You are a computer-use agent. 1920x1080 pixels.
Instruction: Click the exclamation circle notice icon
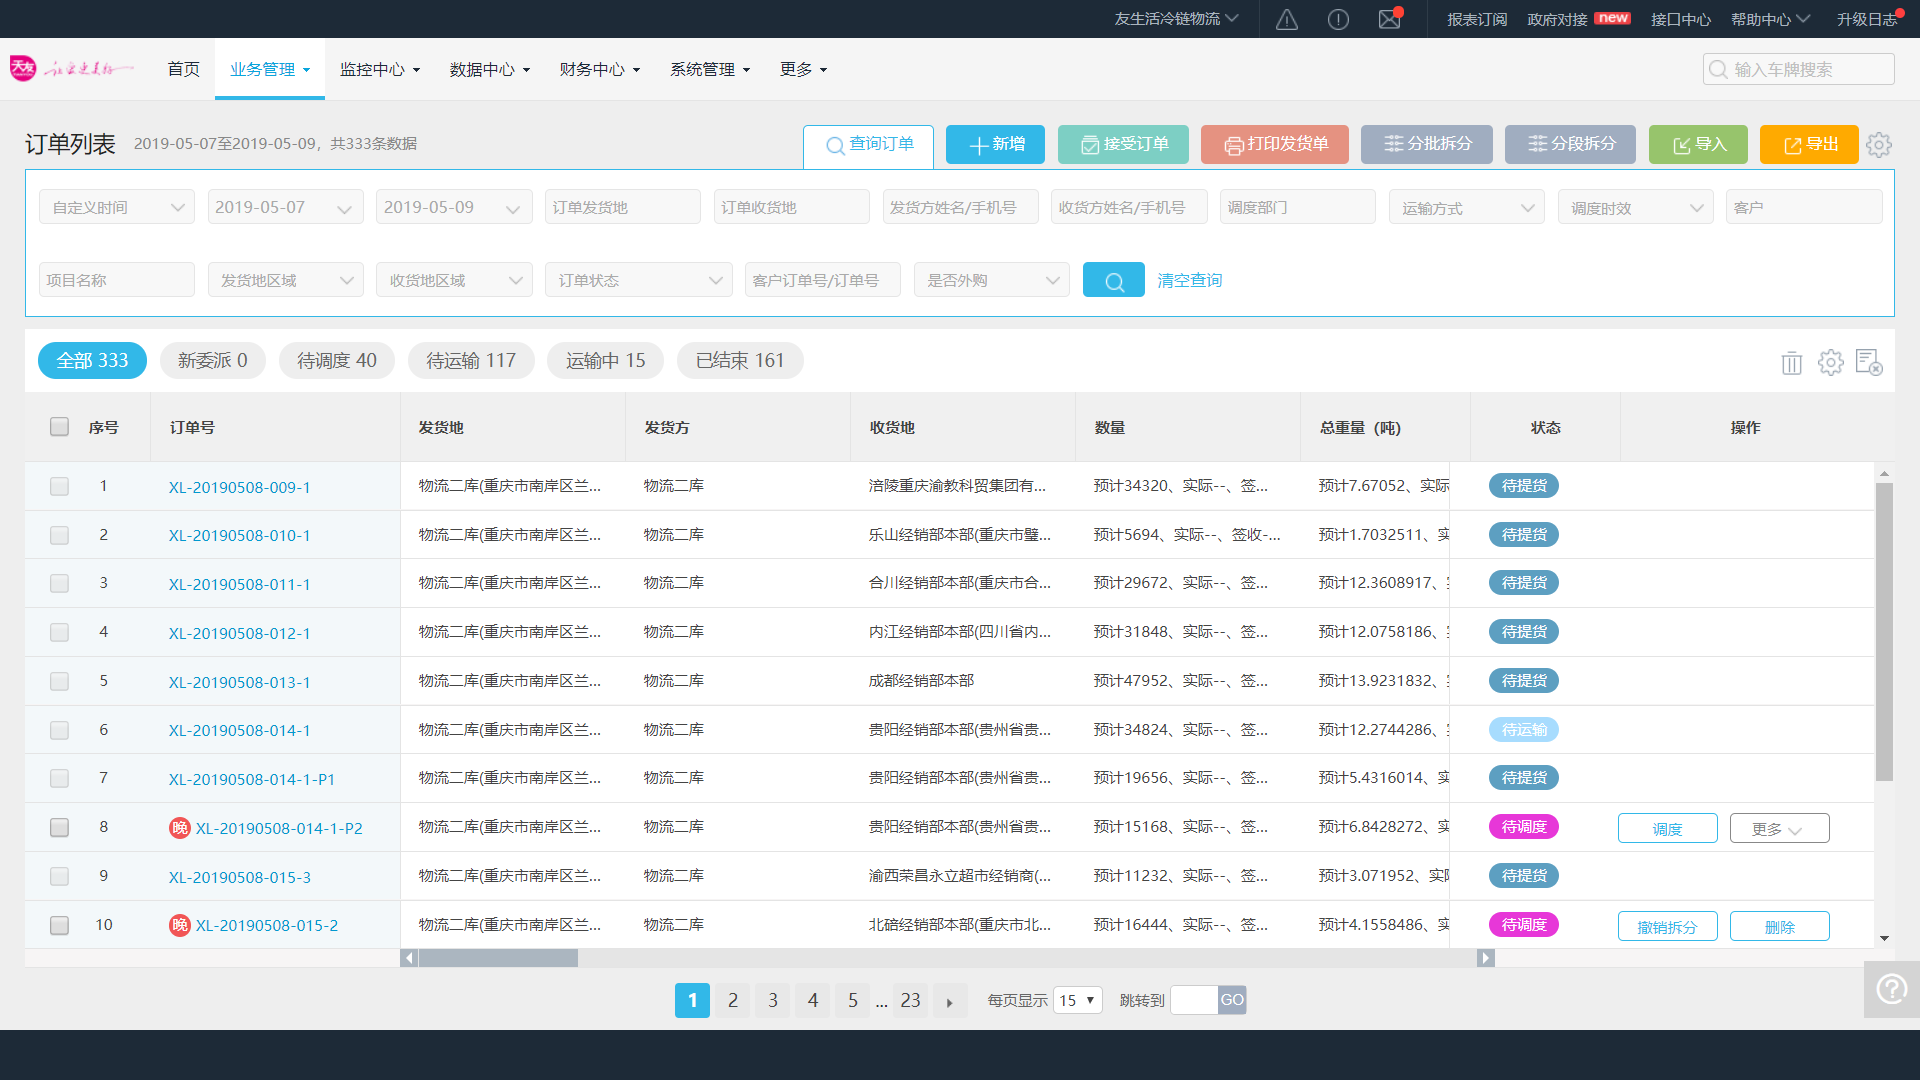[1338, 19]
